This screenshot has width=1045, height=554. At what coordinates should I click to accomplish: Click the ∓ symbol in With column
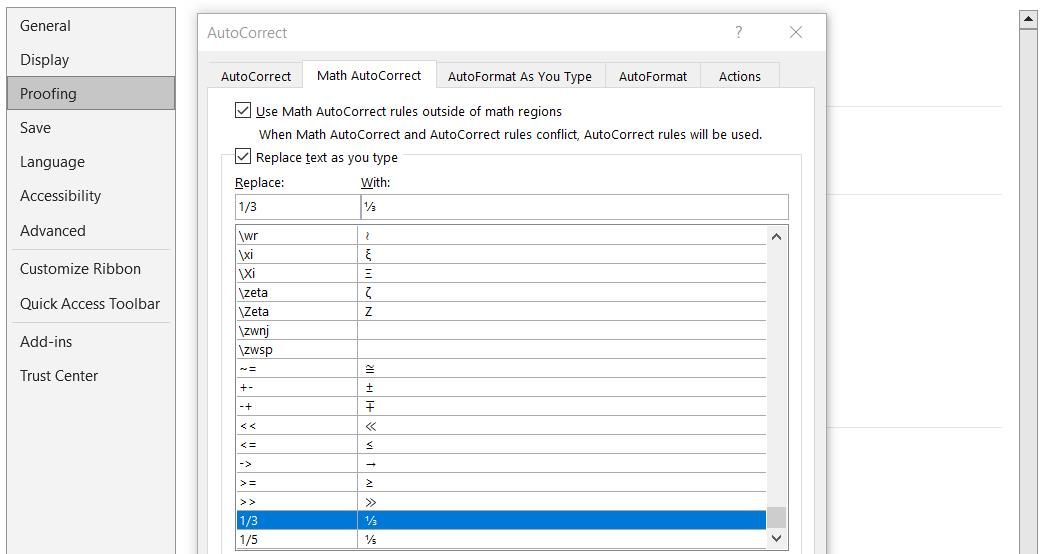tap(369, 407)
